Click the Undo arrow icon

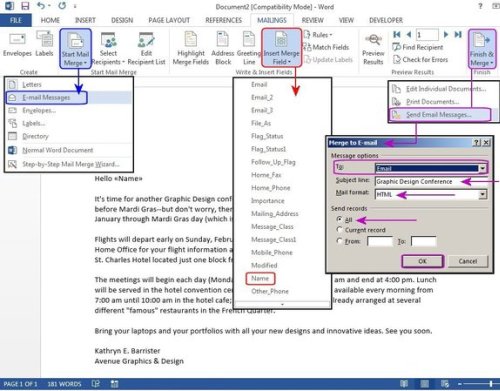point(41,6)
